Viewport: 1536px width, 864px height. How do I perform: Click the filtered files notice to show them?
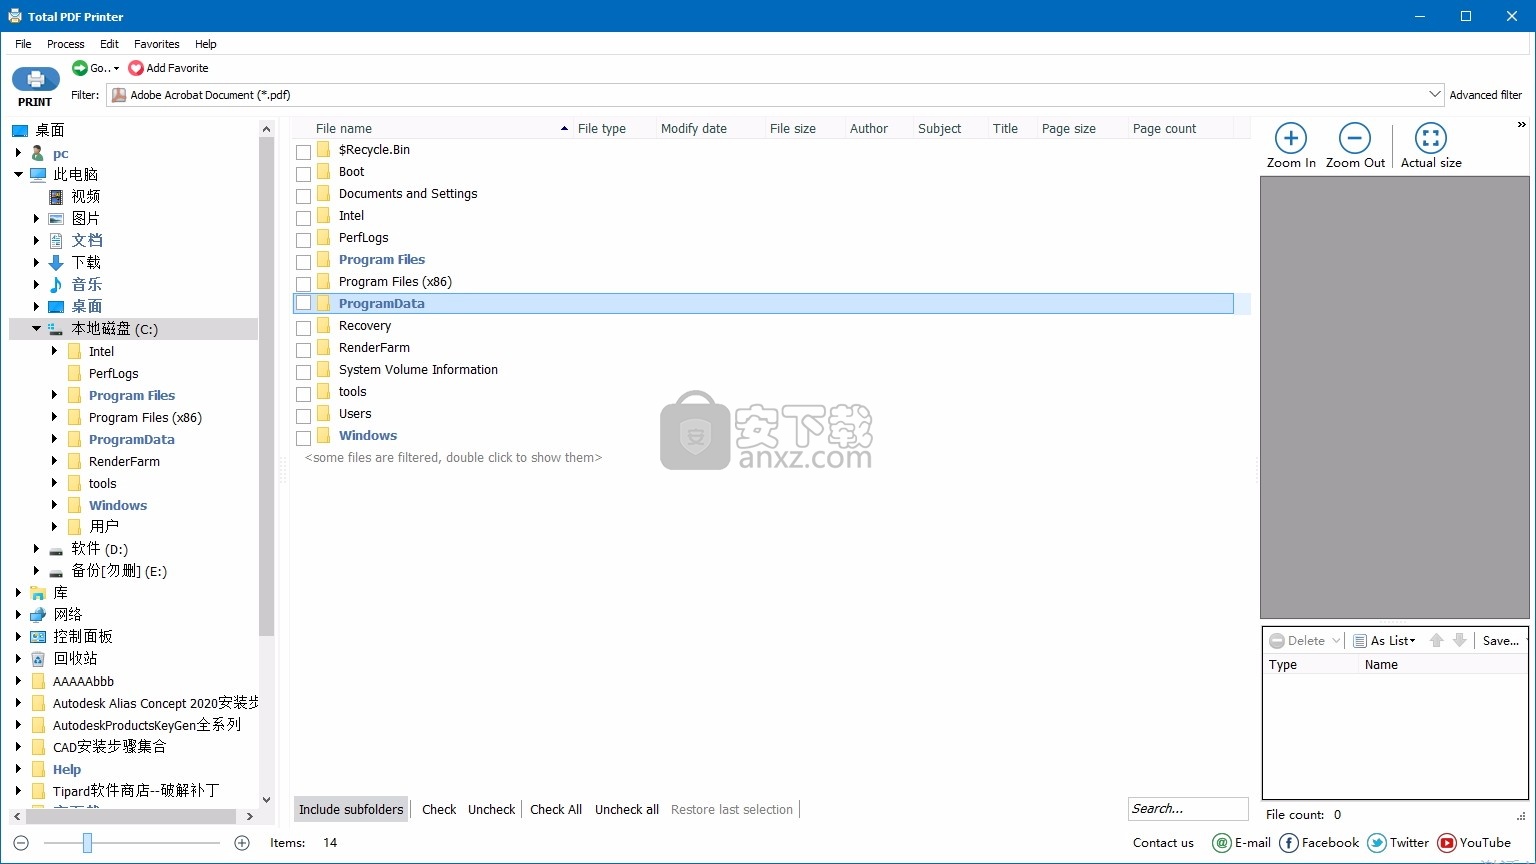[453, 457]
